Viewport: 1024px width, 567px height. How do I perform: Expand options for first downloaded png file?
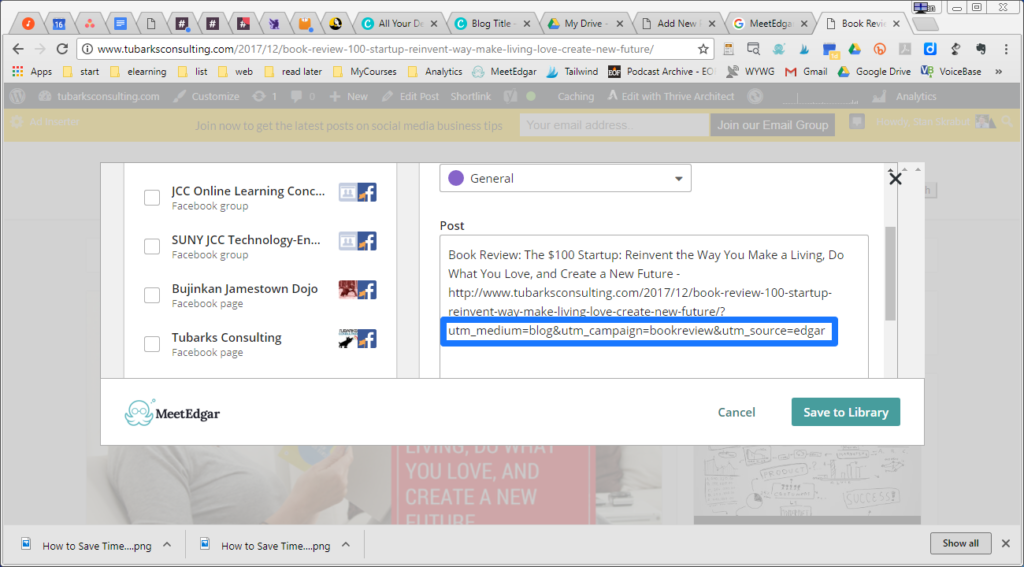[167, 545]
